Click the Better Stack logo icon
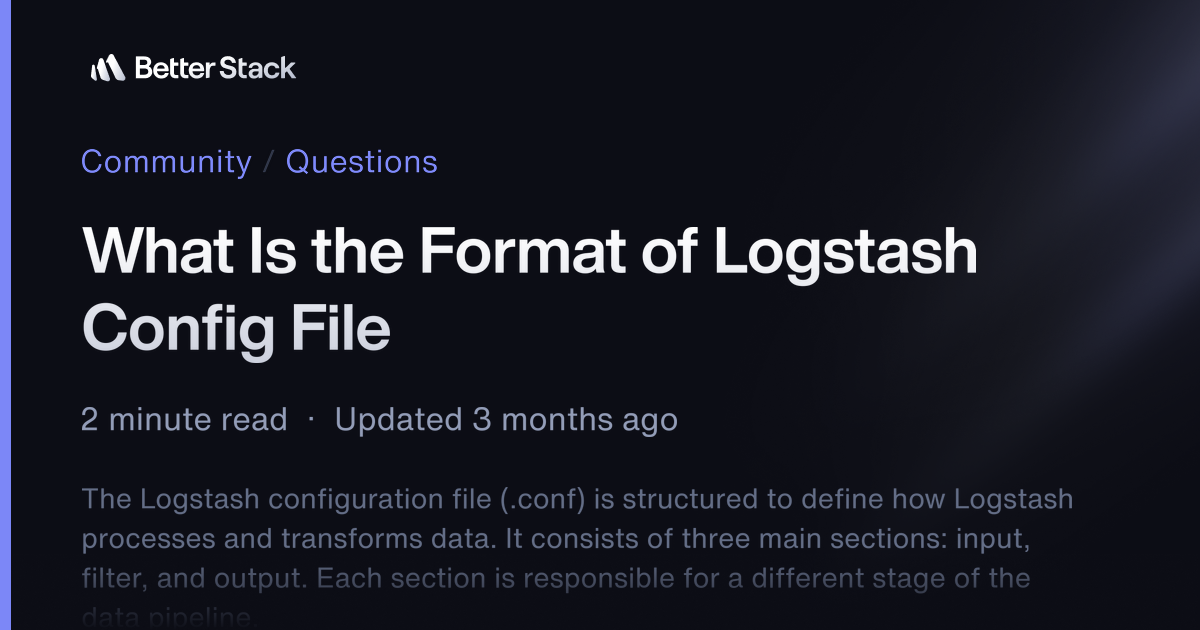 tap(107, 68)
